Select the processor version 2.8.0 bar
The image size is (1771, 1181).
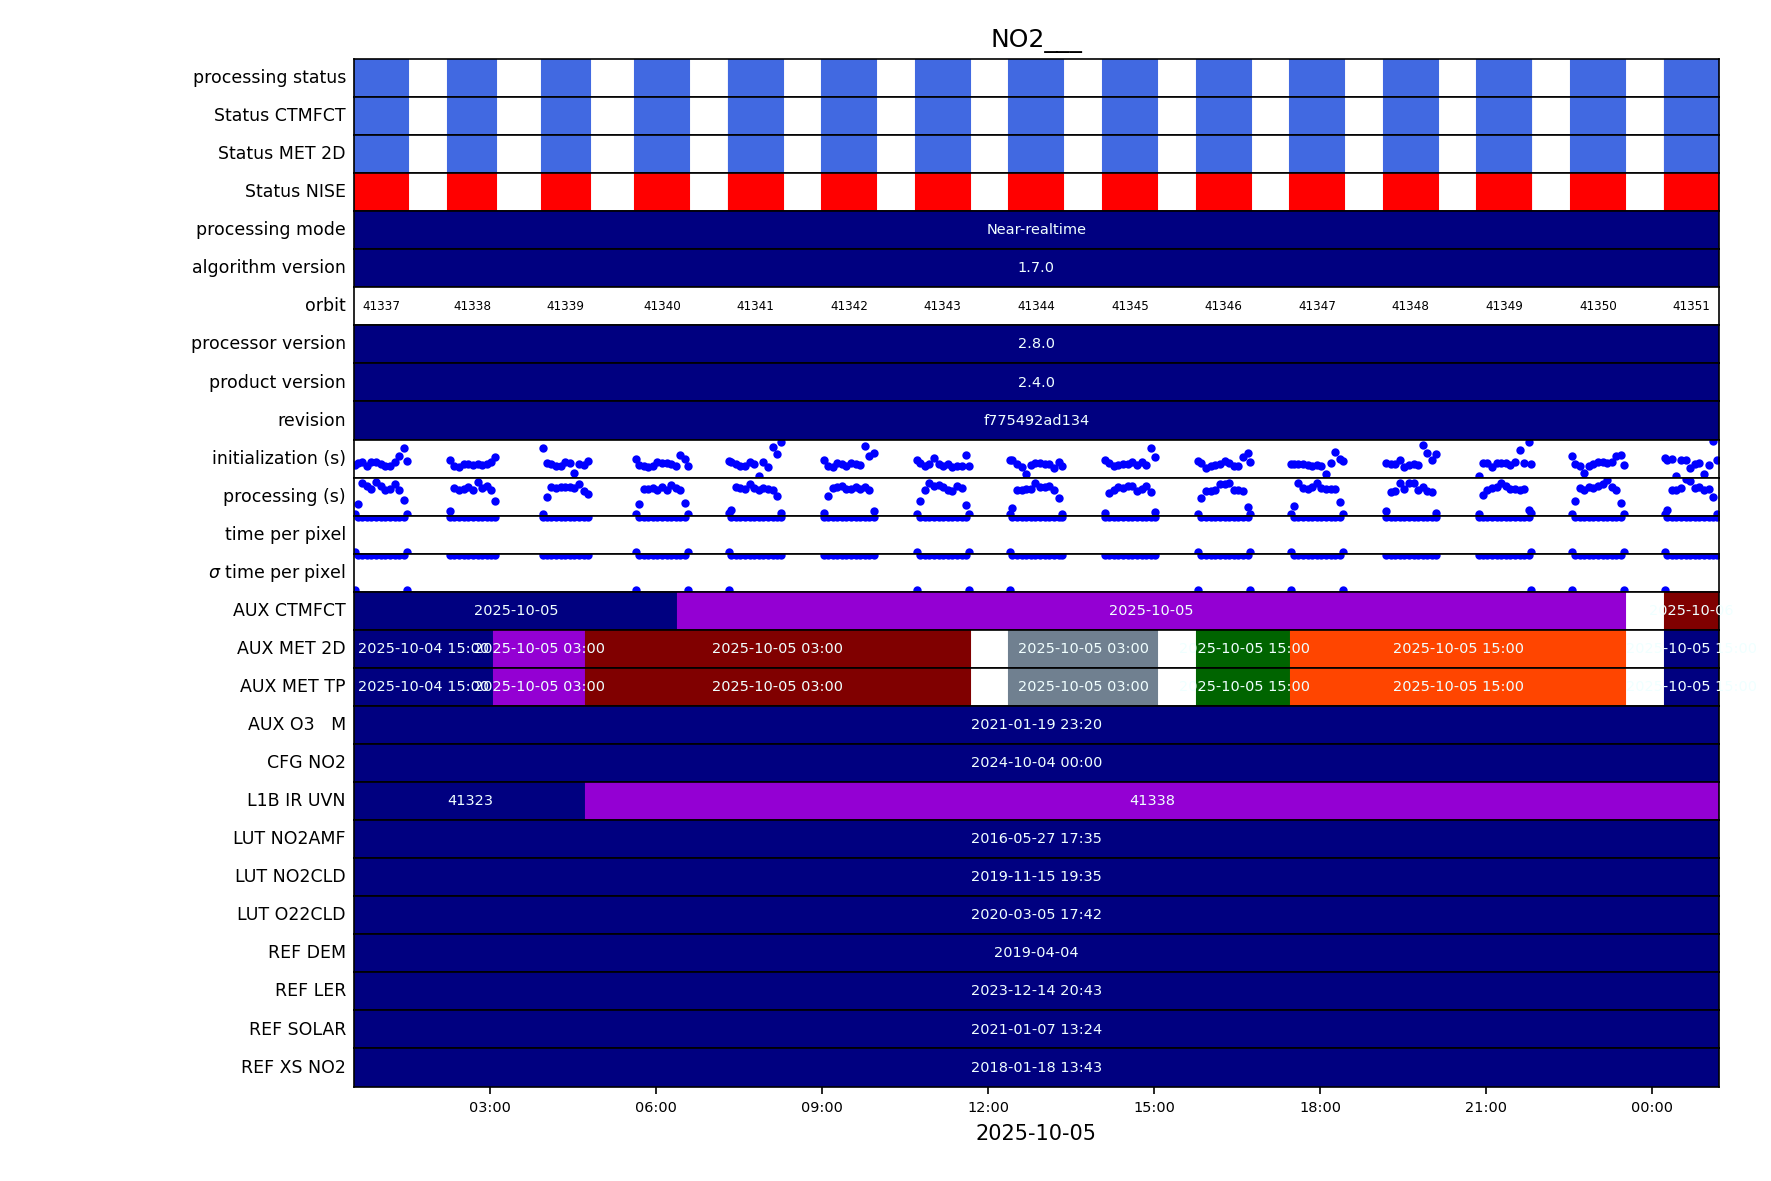pos(1035,344)
